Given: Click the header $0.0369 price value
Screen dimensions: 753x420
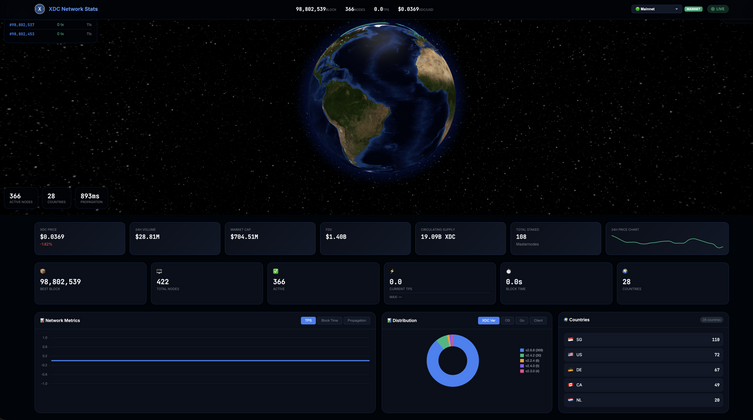Looking at the screenshot, I should click(408, 9).
